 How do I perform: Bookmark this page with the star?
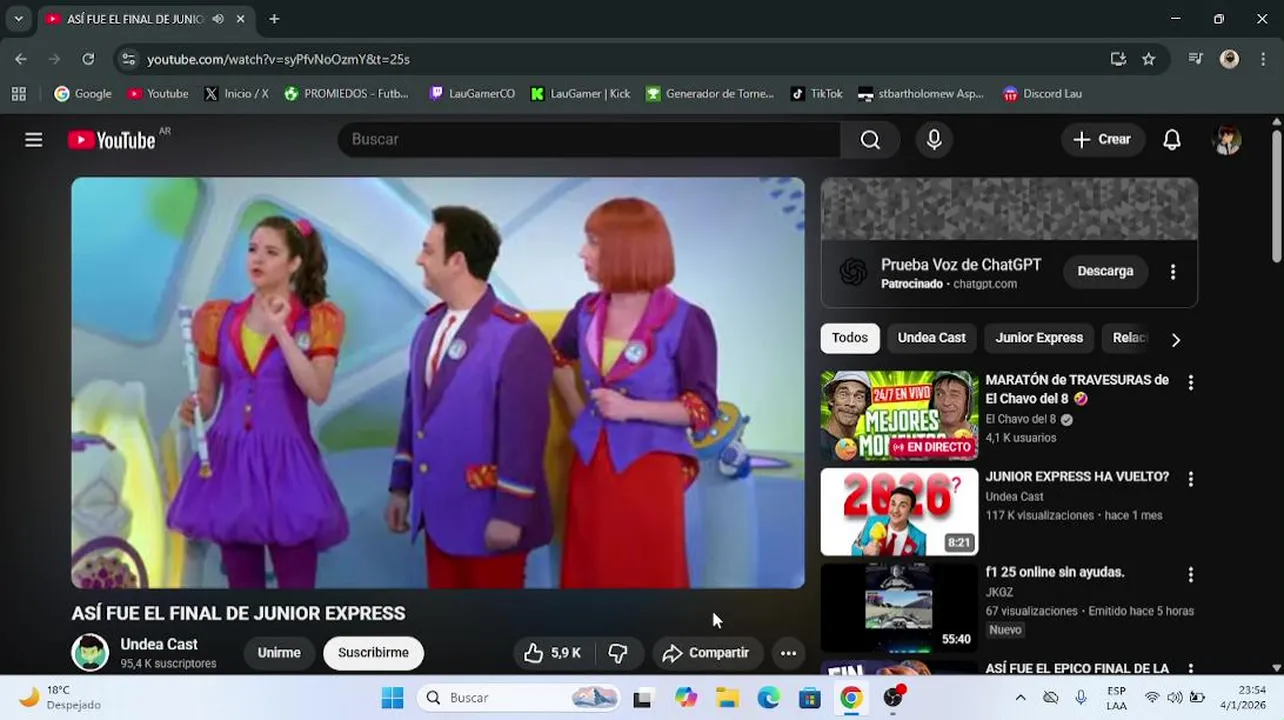point(1149,59)
